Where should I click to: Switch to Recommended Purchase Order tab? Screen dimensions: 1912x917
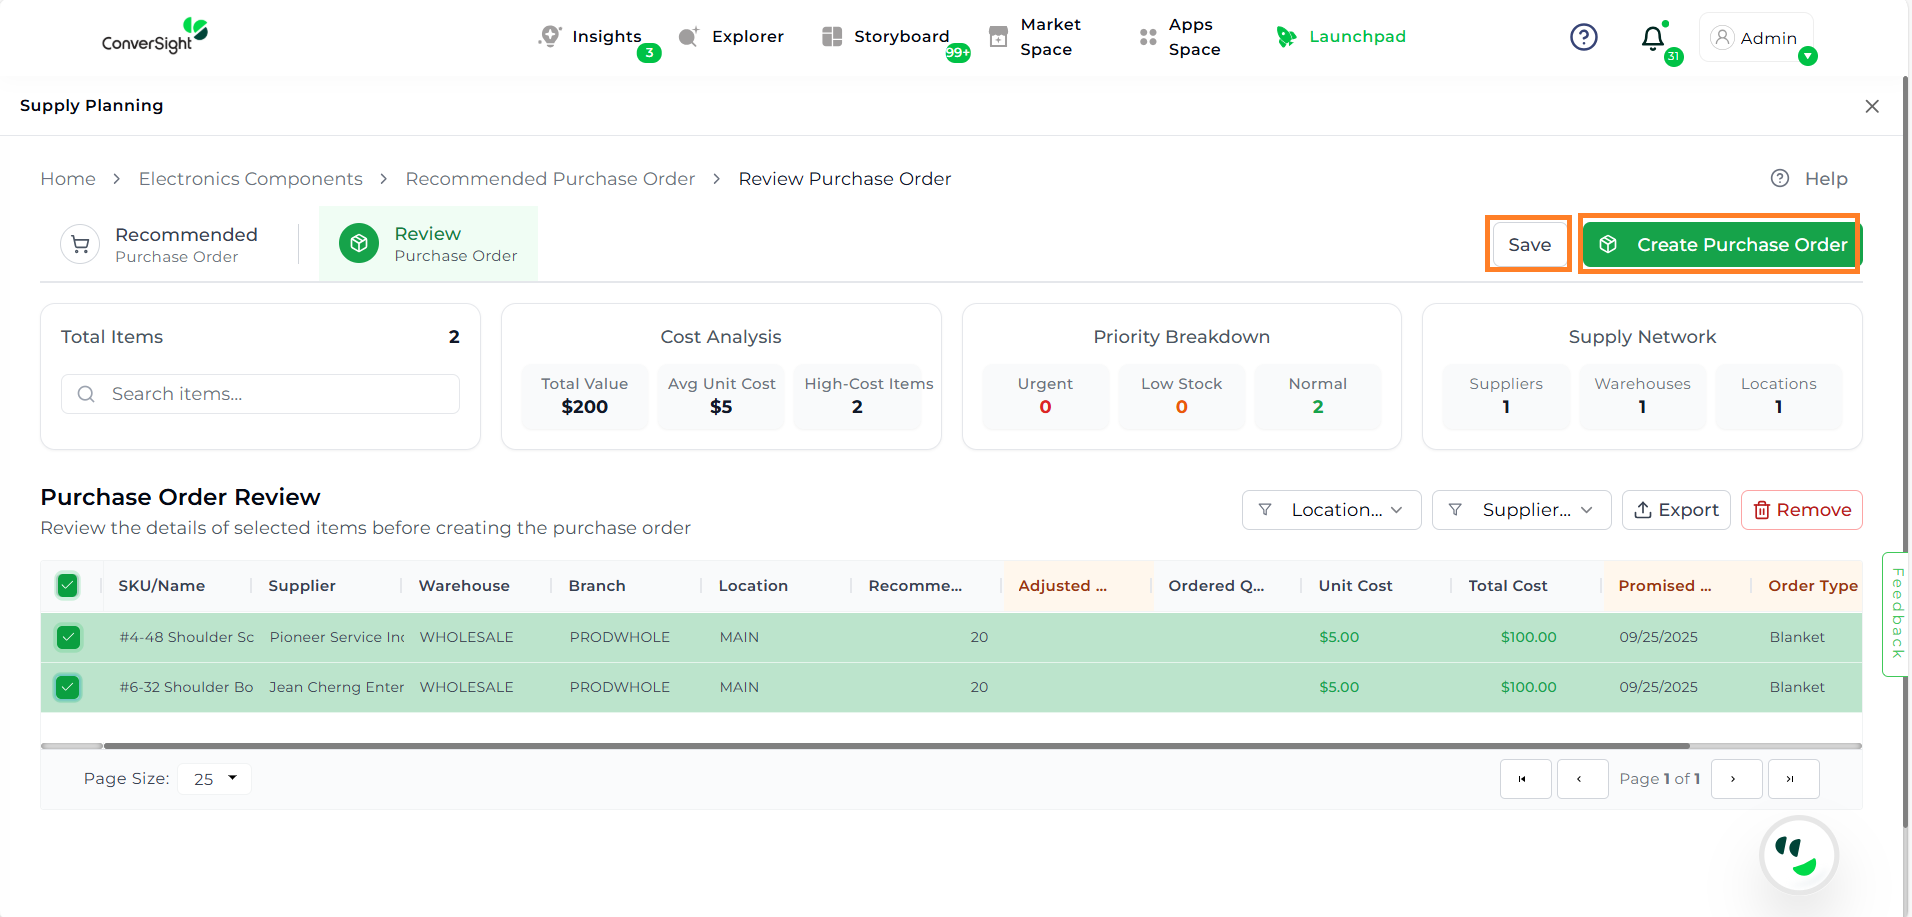click(x=185, y=244)
